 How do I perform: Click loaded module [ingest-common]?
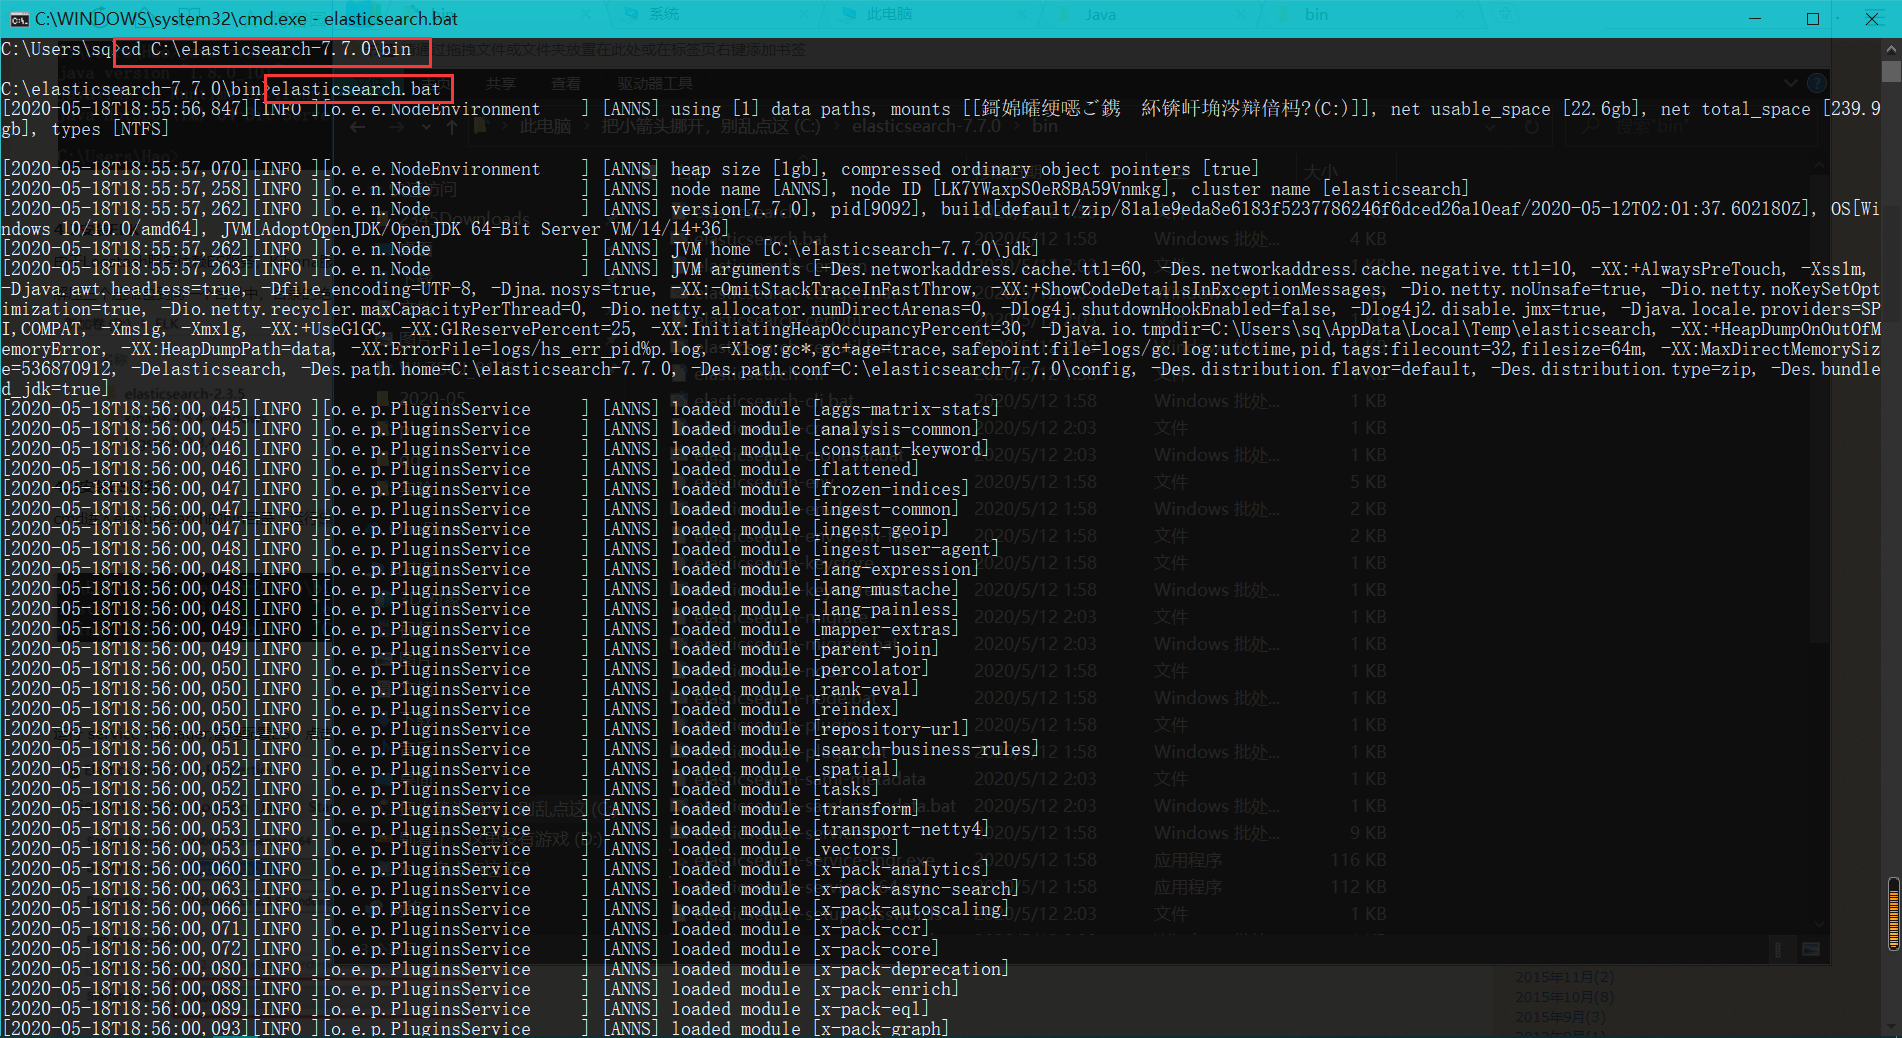(815, 509)
